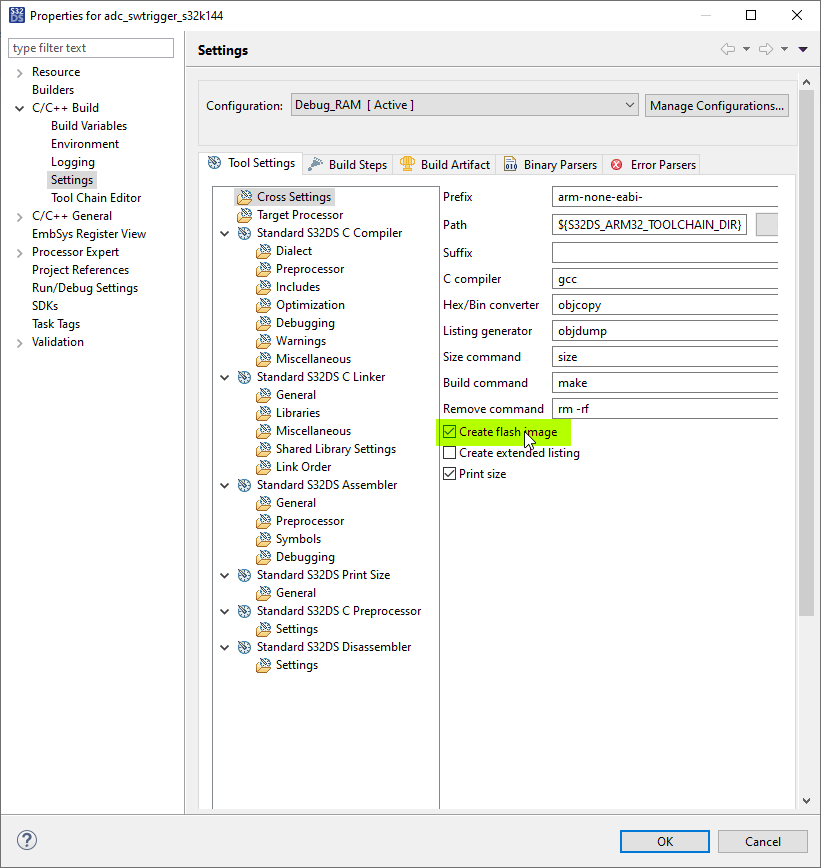Expand the Validation tree node
The height and width of the screenshot is (868, 821).
point(19,343)
